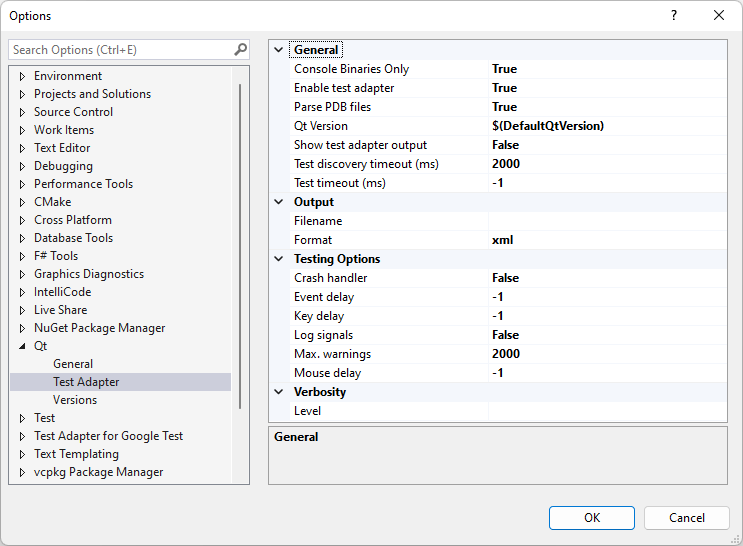Click the Key delay value
The image size is (743, 546).
[607, 316]
